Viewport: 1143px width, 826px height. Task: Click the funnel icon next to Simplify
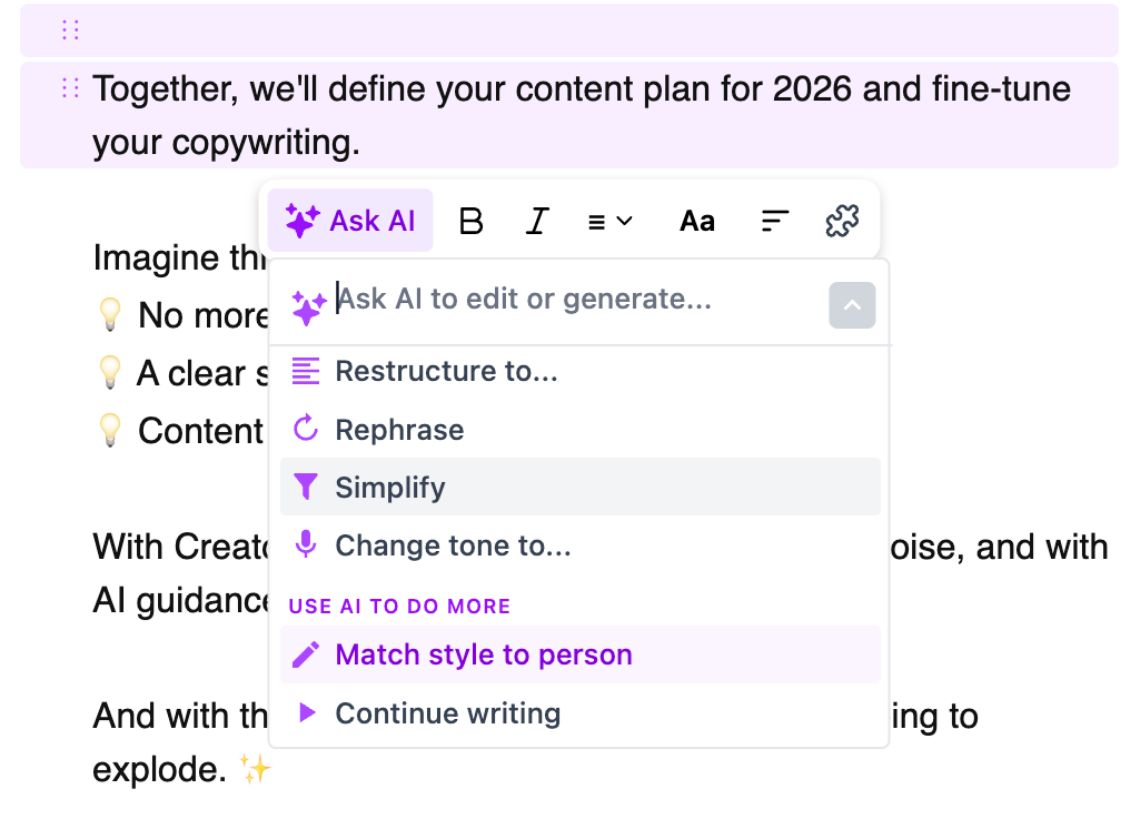coord(306,487)
